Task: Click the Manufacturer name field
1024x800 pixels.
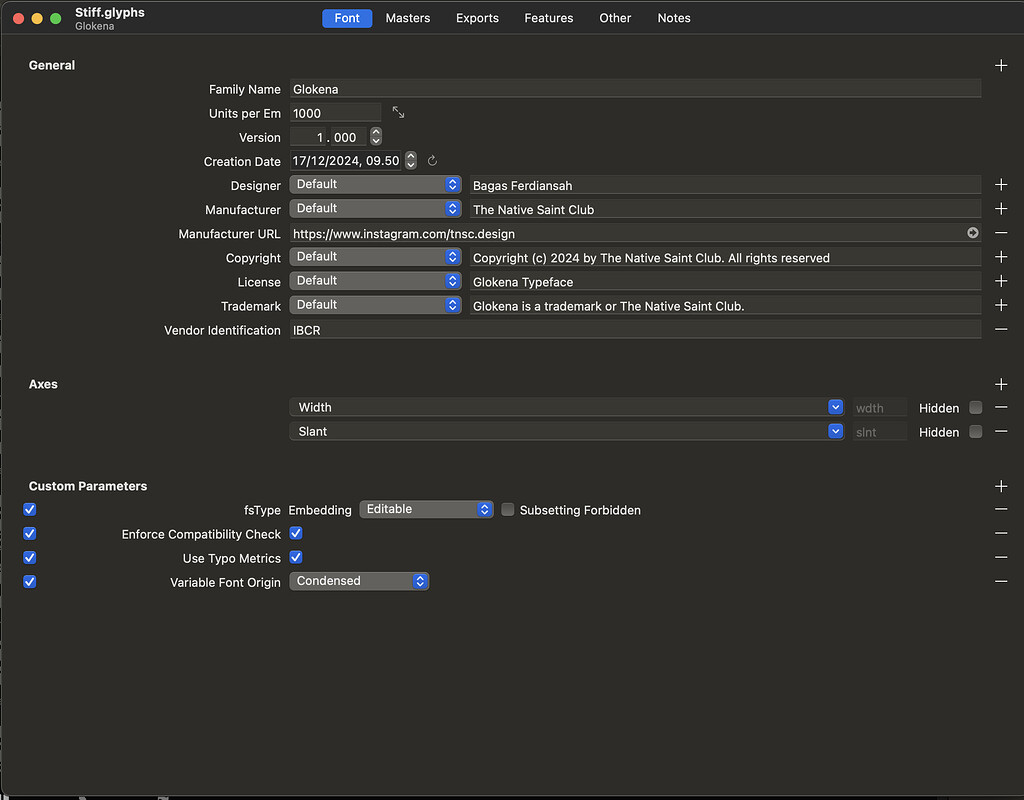Action: point(726,210)
